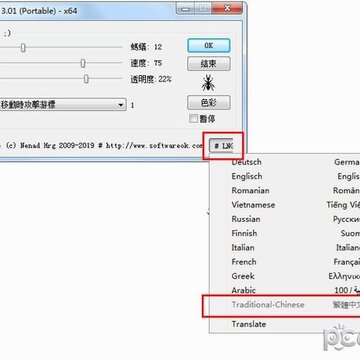
Task: Adjust the 速度 (speed) slider
Action: point(83,63)
